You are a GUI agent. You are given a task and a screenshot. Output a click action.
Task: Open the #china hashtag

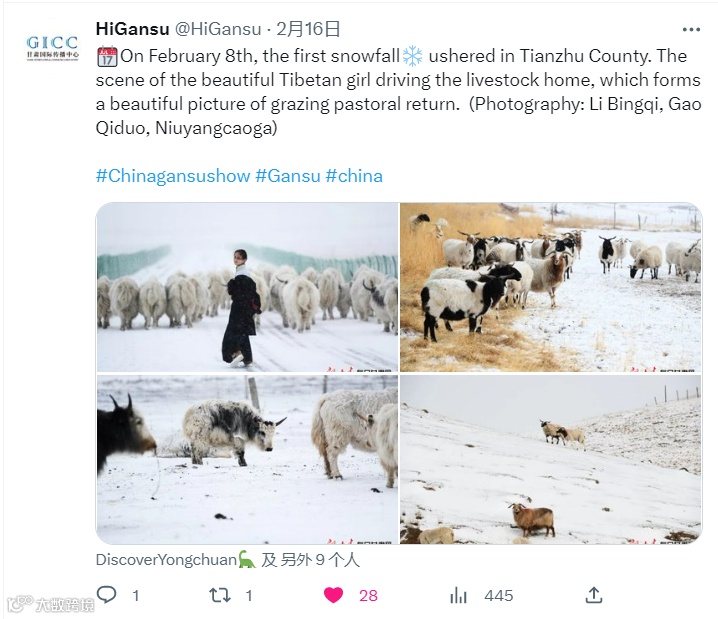tap(354, 176)
